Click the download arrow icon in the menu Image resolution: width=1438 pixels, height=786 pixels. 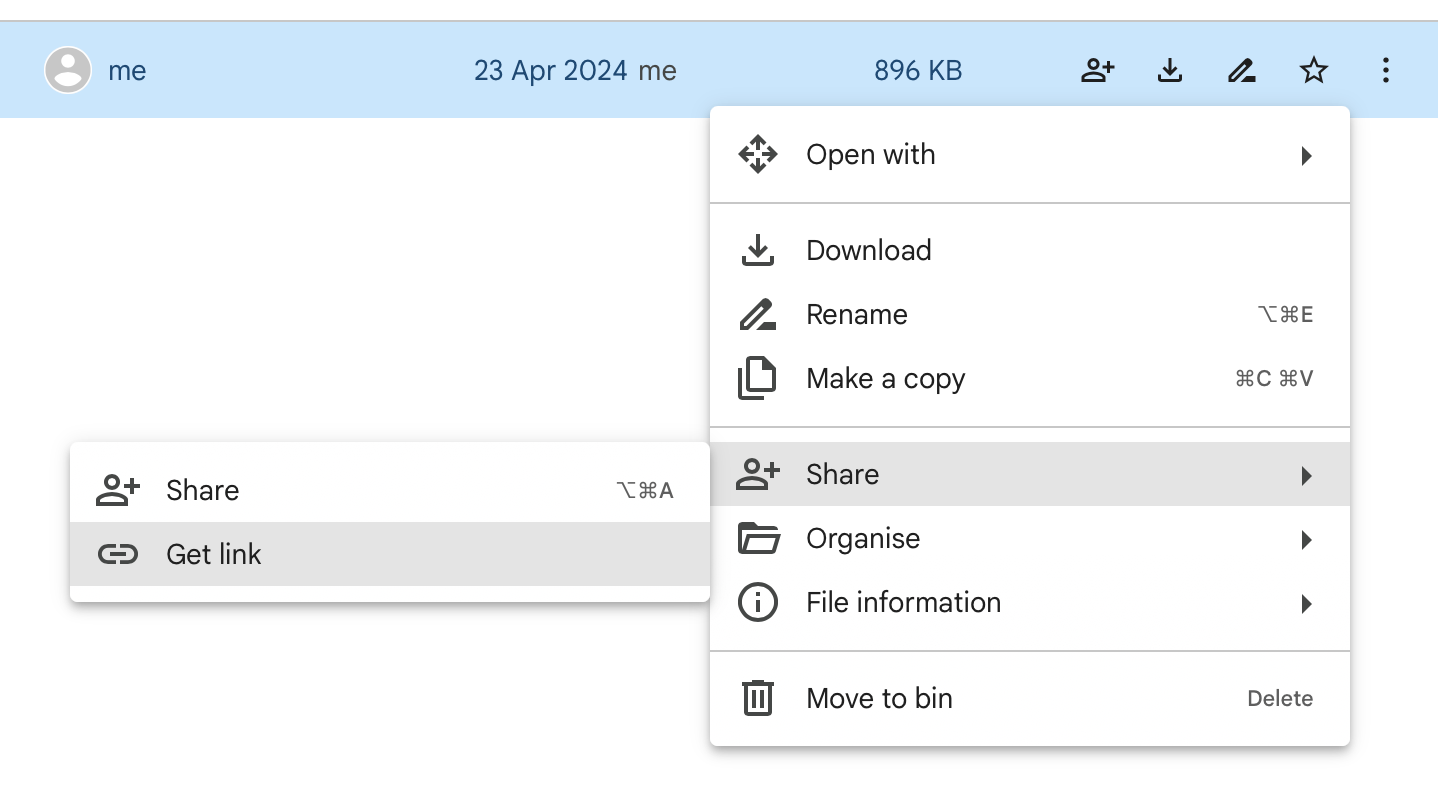click(757, 250)
